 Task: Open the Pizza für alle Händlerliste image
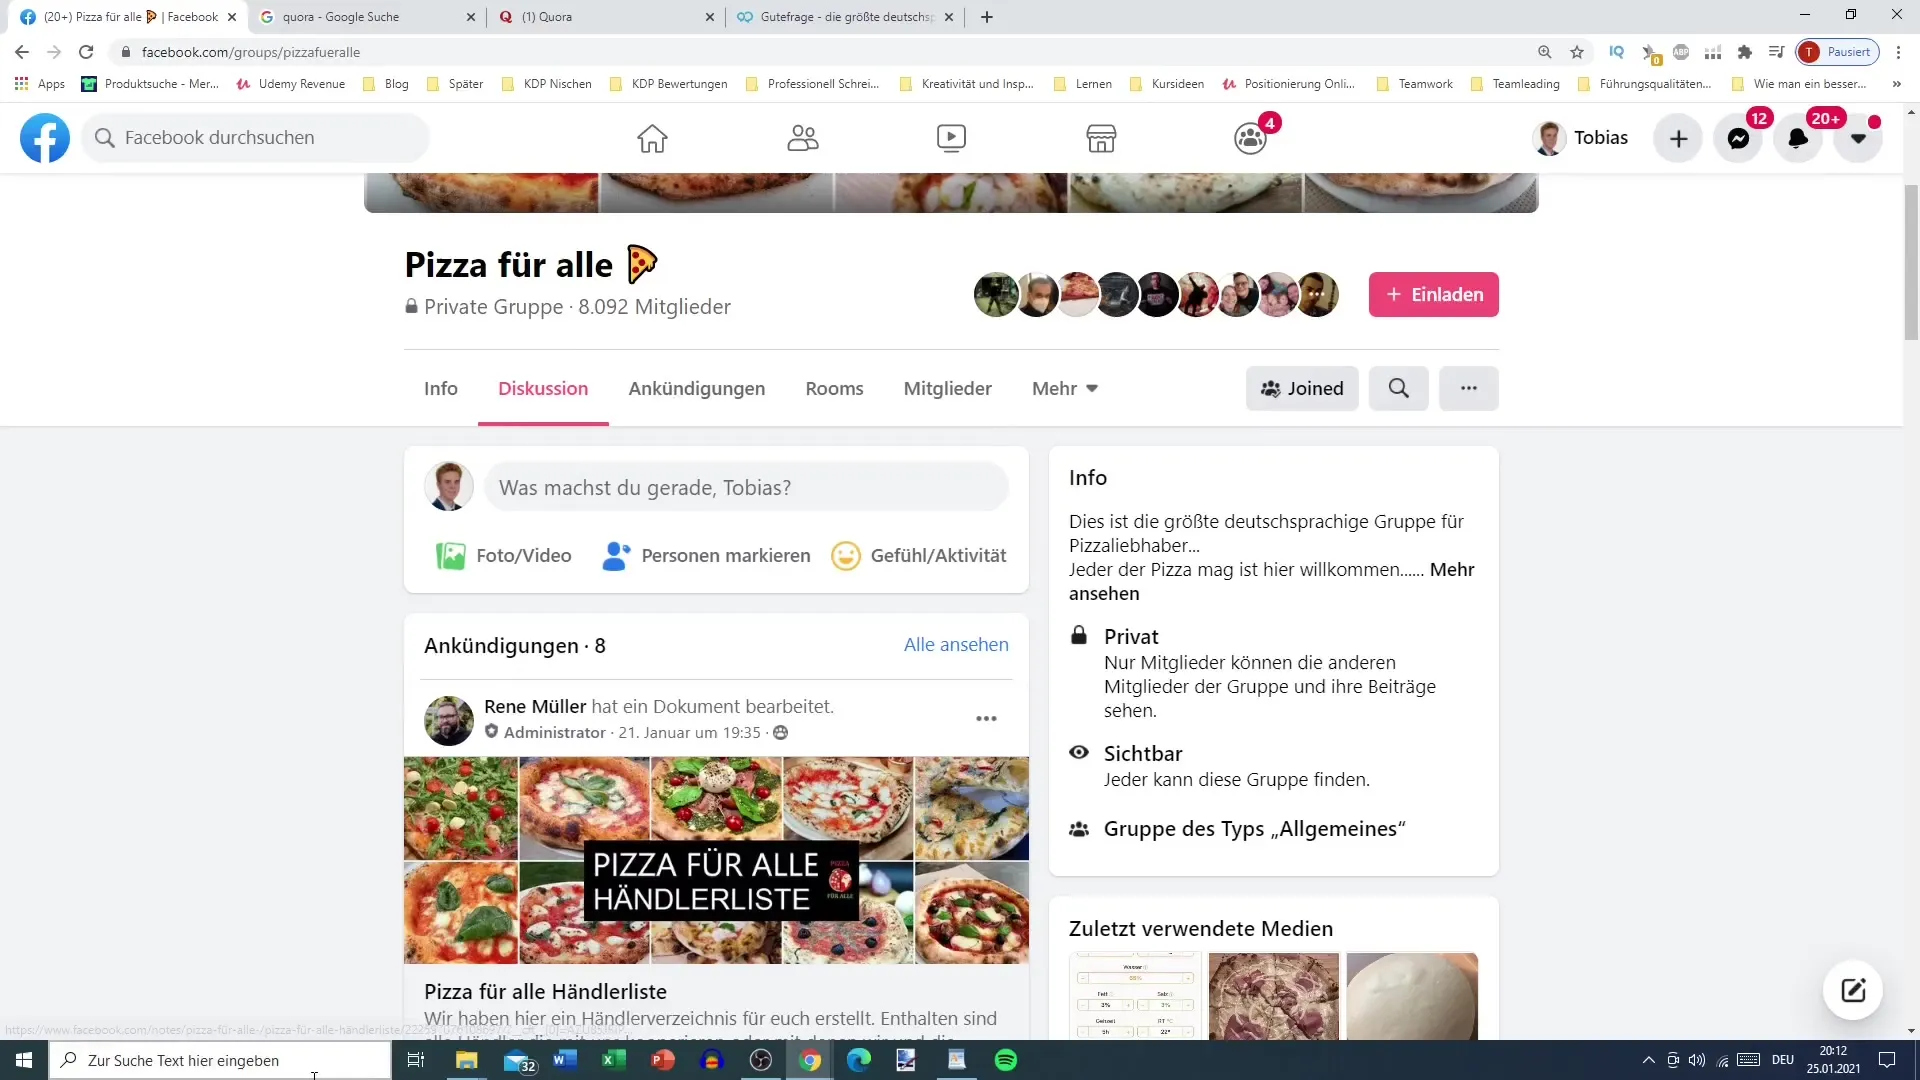coord(716,860)
